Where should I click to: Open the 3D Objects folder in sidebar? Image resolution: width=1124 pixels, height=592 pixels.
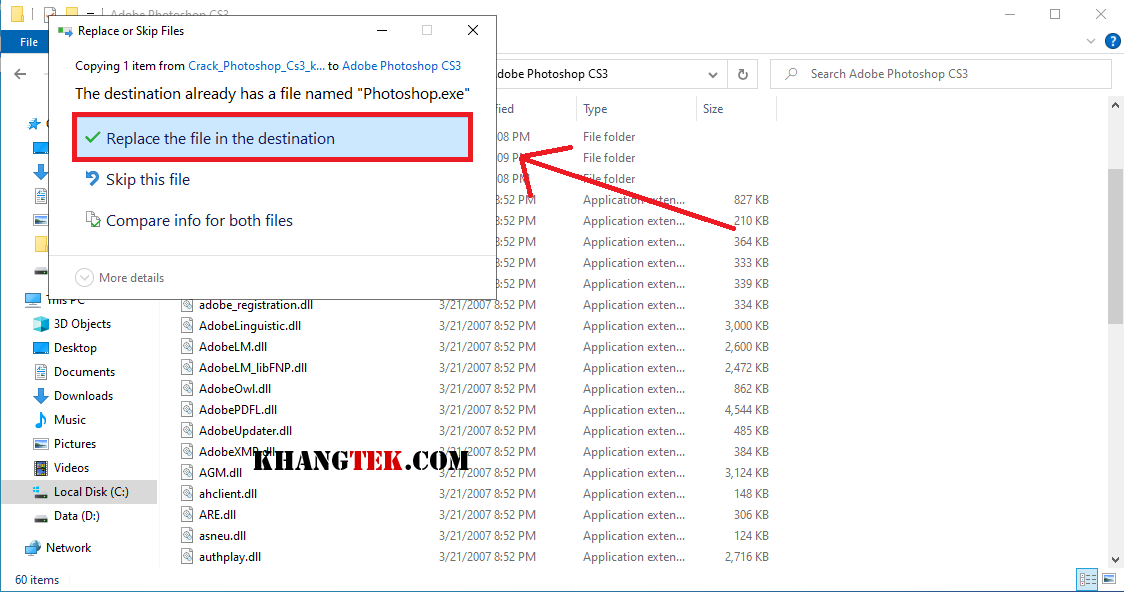[82, 324]
